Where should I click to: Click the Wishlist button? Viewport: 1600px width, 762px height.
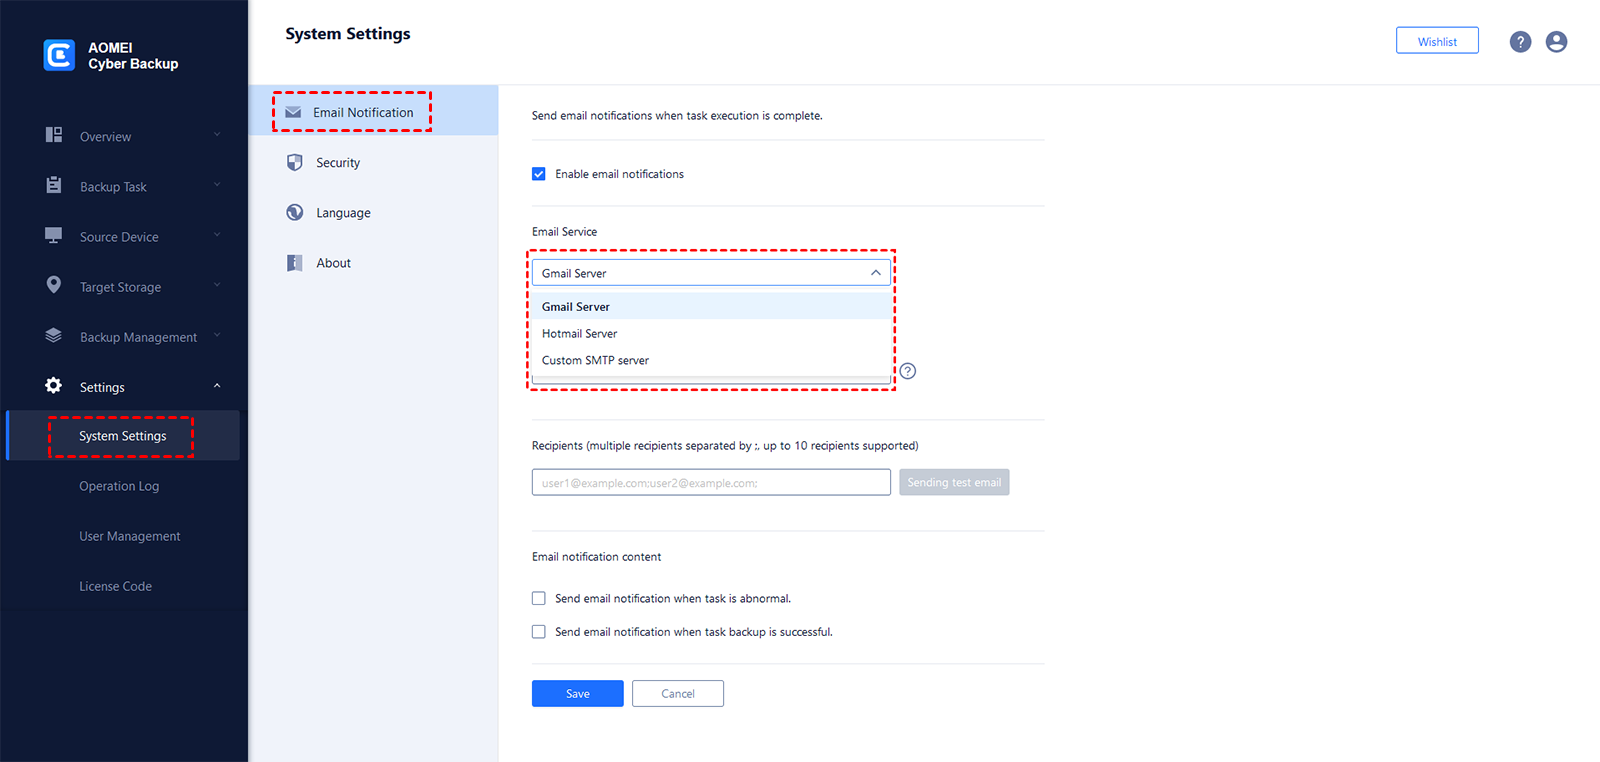[x=1436, y=41]
